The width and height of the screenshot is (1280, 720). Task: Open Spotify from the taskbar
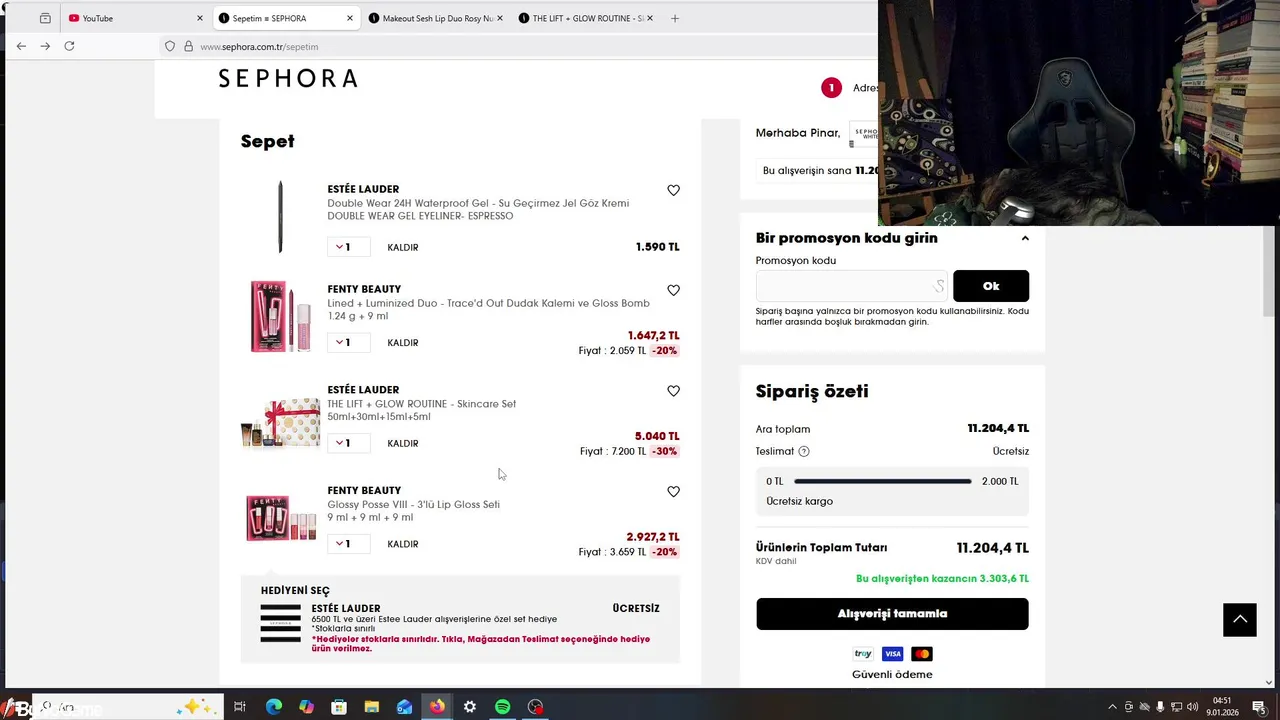503,707
